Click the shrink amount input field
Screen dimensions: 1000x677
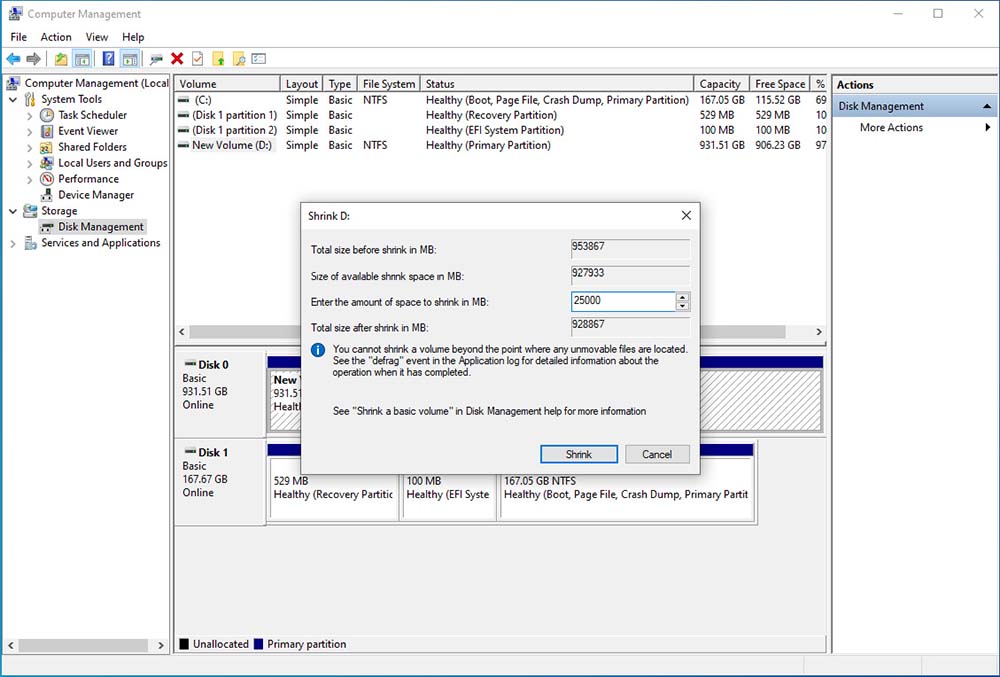[622, 301]
